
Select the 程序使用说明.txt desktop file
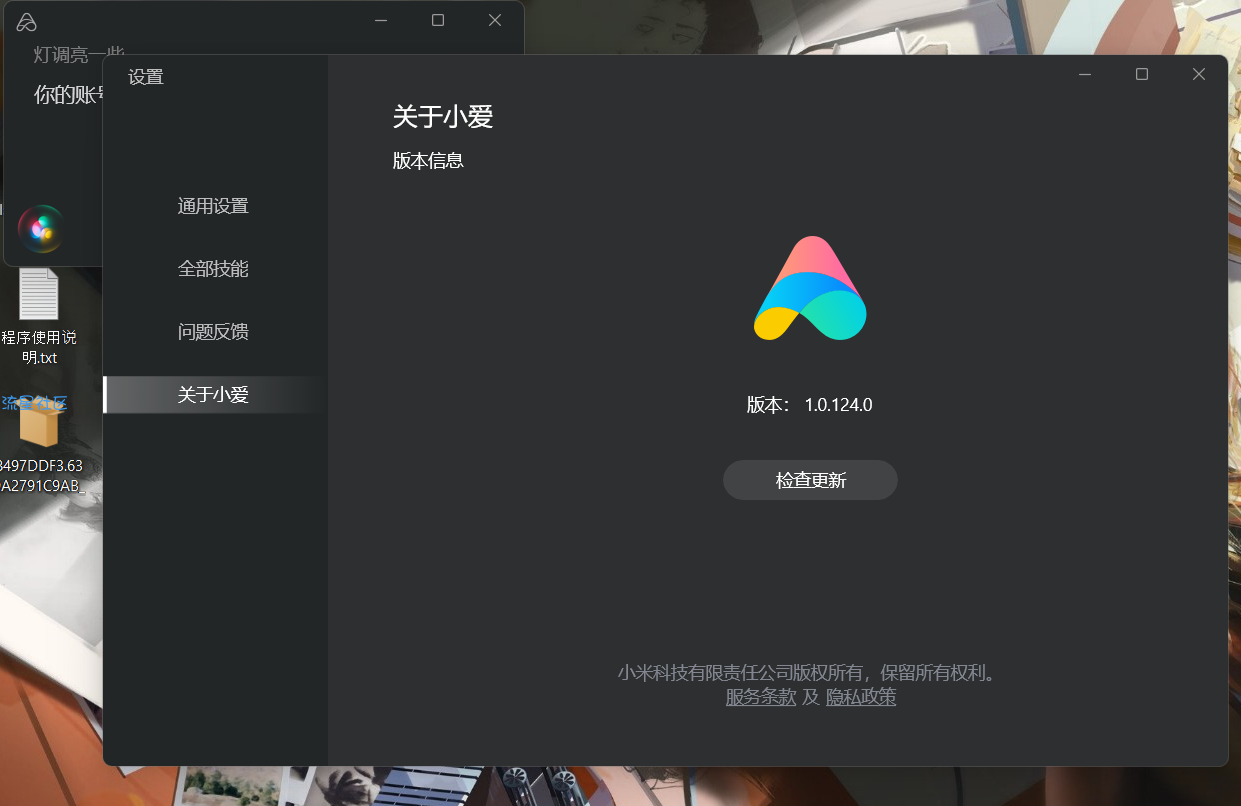point(38,317)
